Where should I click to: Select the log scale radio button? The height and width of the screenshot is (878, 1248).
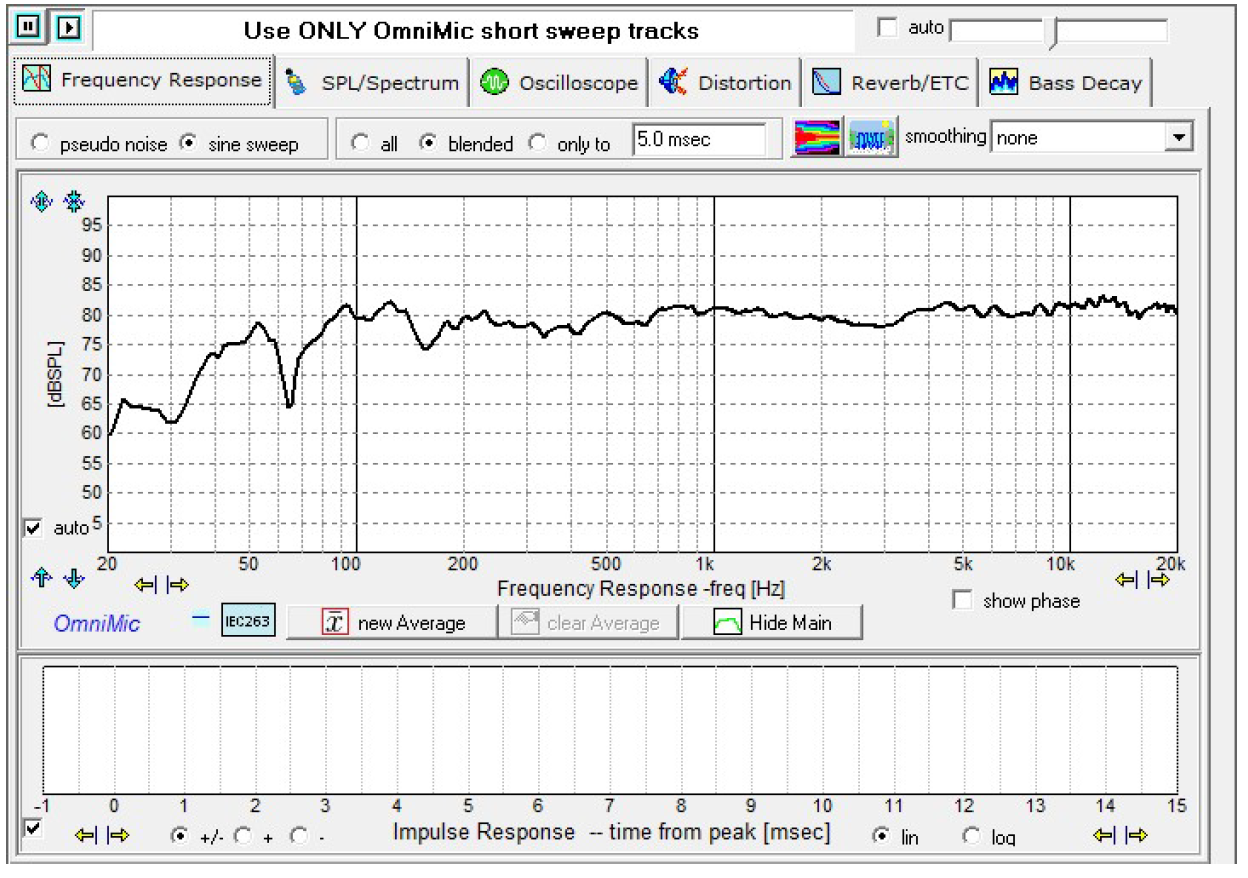pyautogui.click(x=971, y=836)
